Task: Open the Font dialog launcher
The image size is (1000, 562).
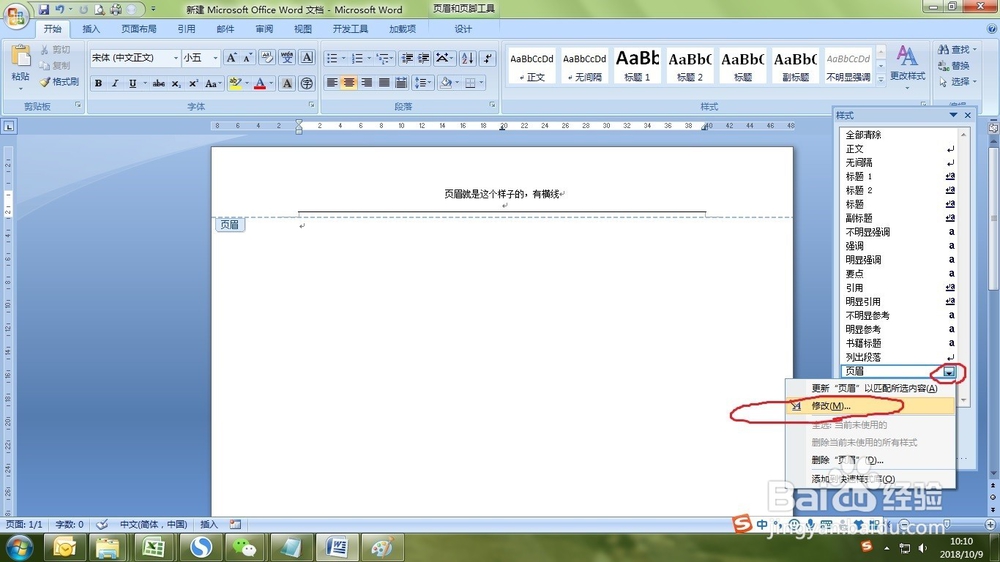Action: click(311, 105)
